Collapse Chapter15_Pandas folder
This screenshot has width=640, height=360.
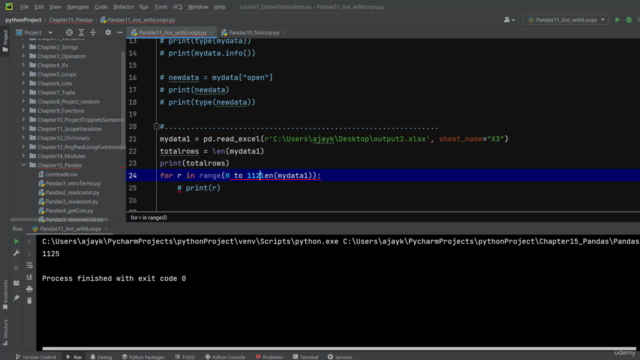click(23, 165)
